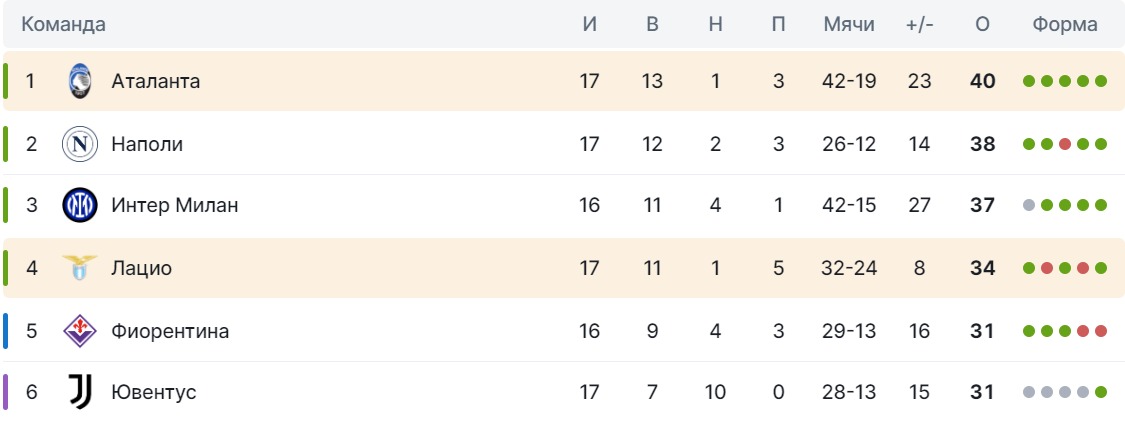Screen dimensions: 1125x421
Task: Select the Интер Милан team name
Action: [175, 206]
